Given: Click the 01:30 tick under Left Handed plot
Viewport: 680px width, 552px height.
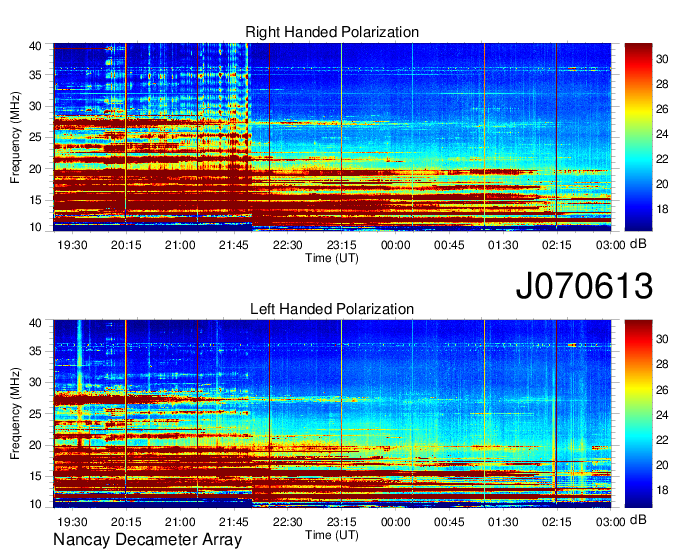Looking at the screenshot, I should pyautogui.click(x=503, y=522).
